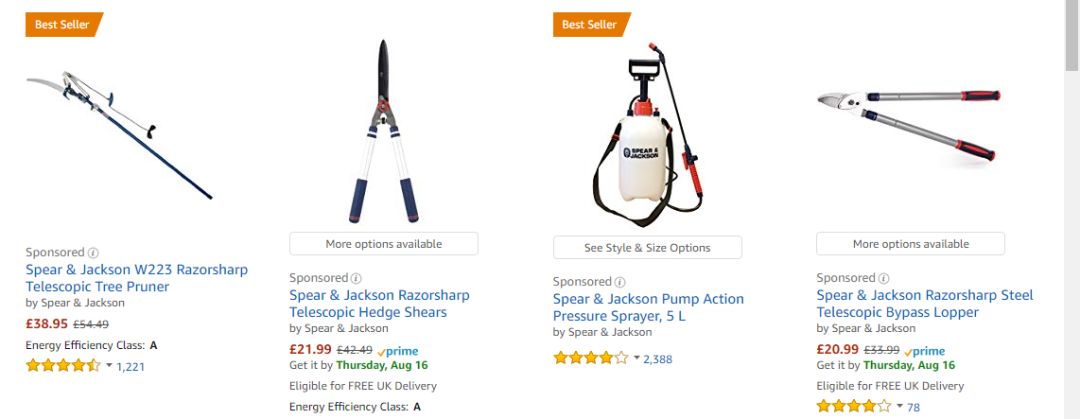Expand rating breakdown arrow for Tree Pruner
Screen dimensions: 1080x419
click(109, 366)
